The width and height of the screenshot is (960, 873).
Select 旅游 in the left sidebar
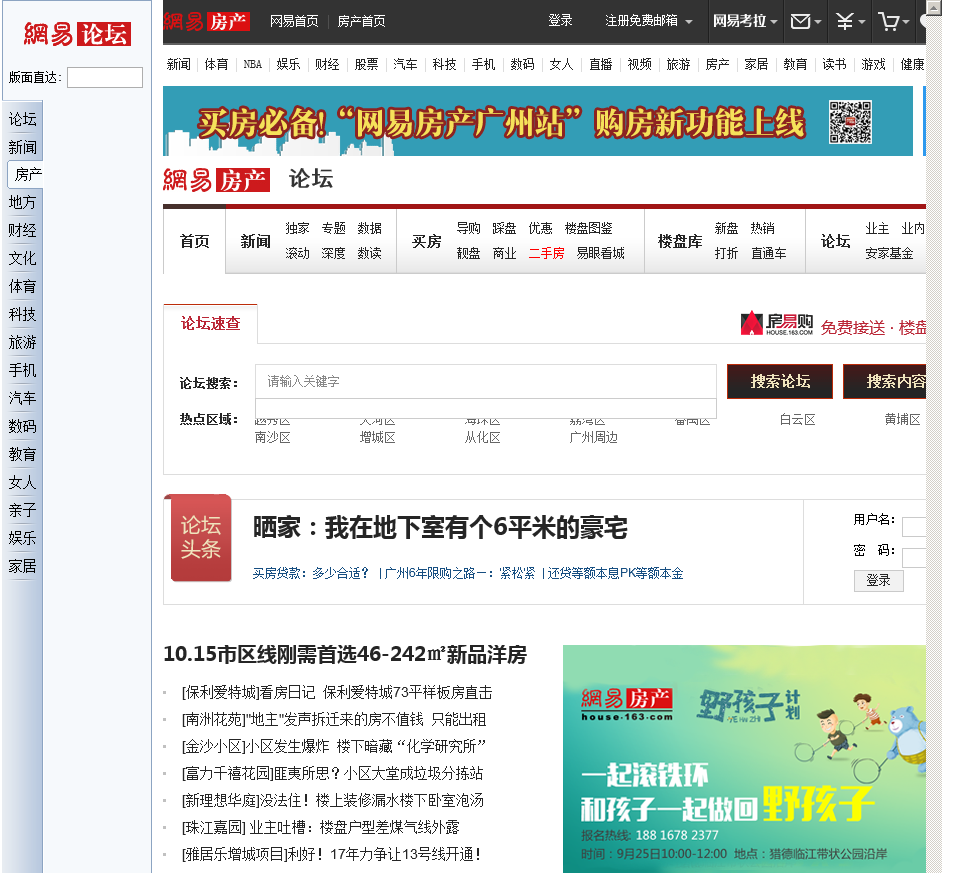click(x=23, y=343)
